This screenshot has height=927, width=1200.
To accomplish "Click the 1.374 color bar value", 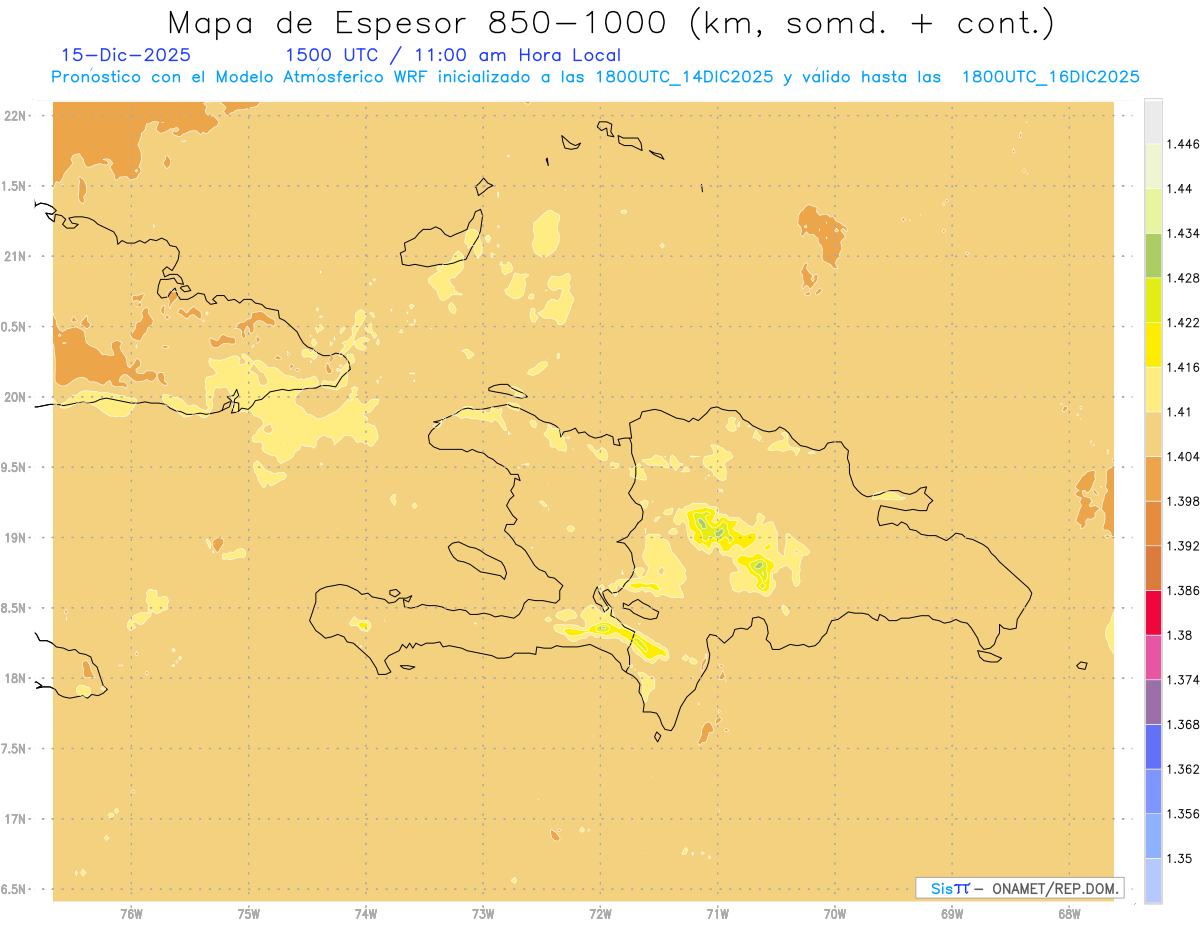I will click(x=1184, y=680).
